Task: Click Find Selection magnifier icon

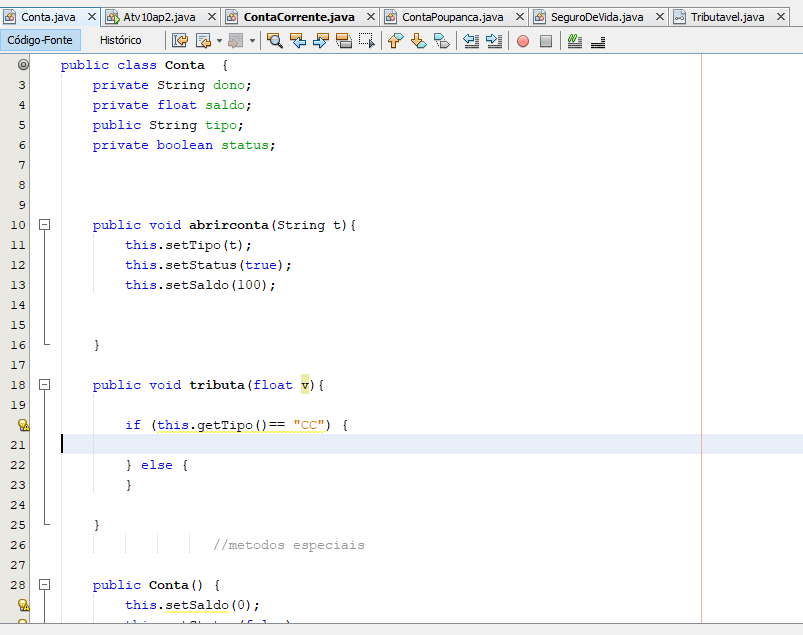Action: pyautogui.click(x=275, y=41)
